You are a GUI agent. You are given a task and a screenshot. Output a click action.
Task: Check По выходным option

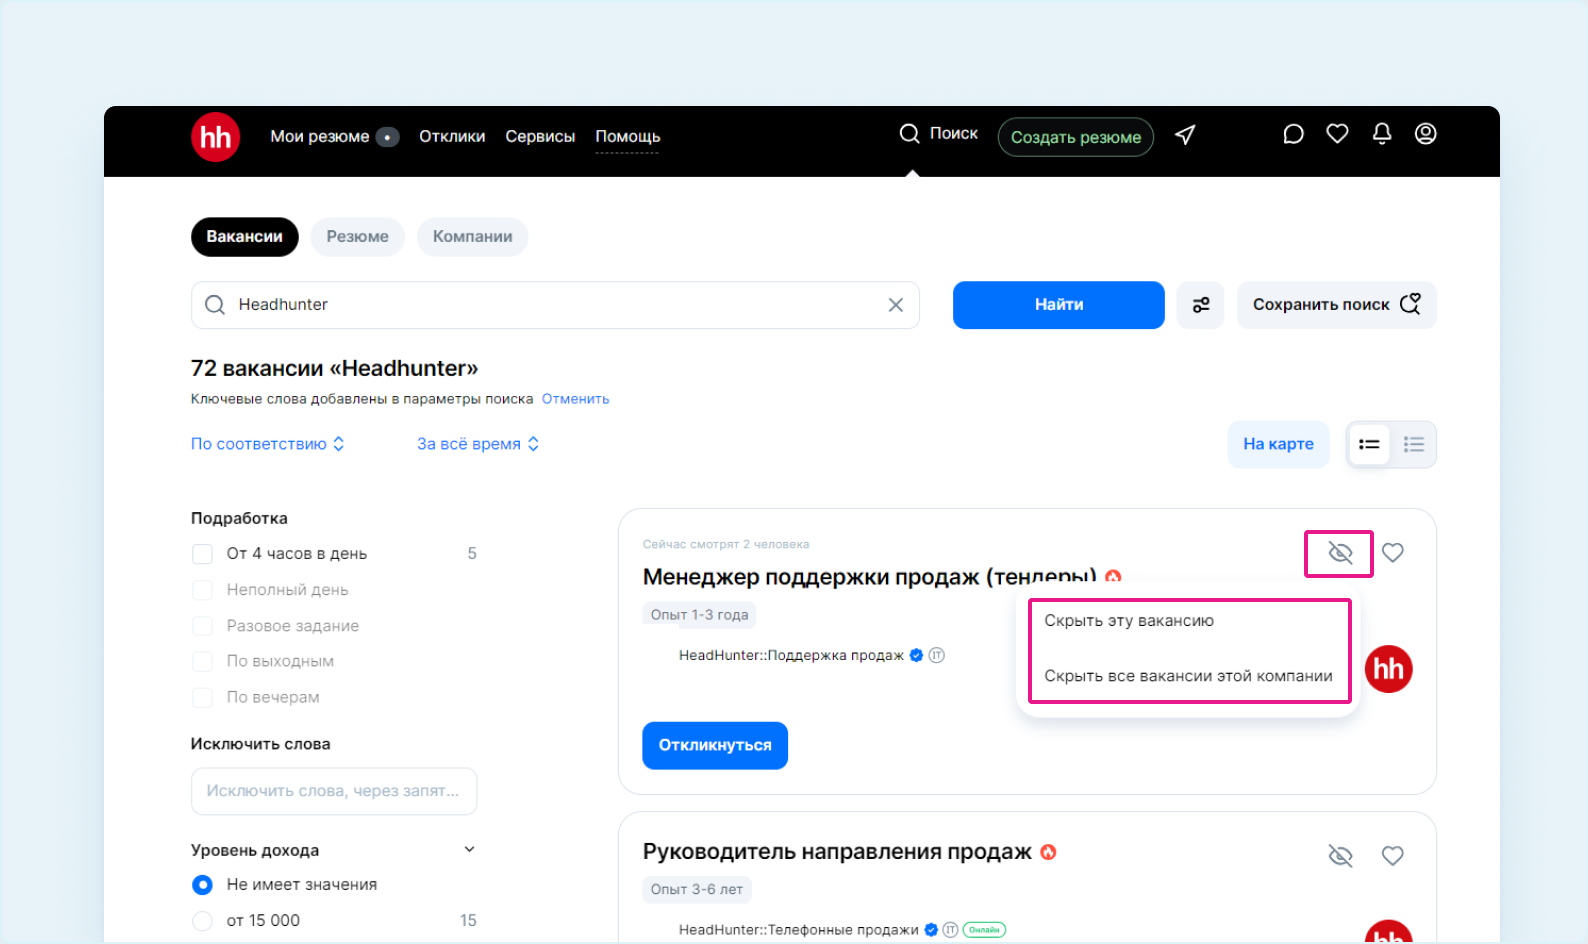(x=202, y=662)
